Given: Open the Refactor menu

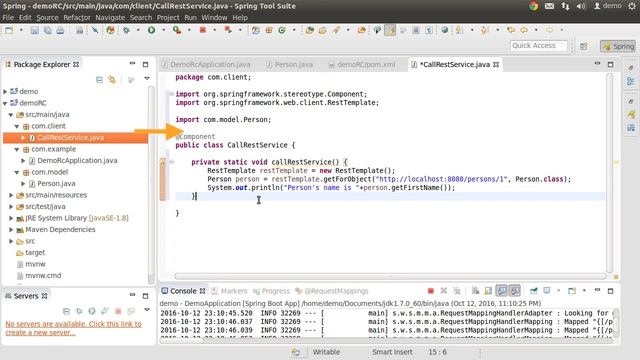Looking at the screenshot, I should click(77, 18).
